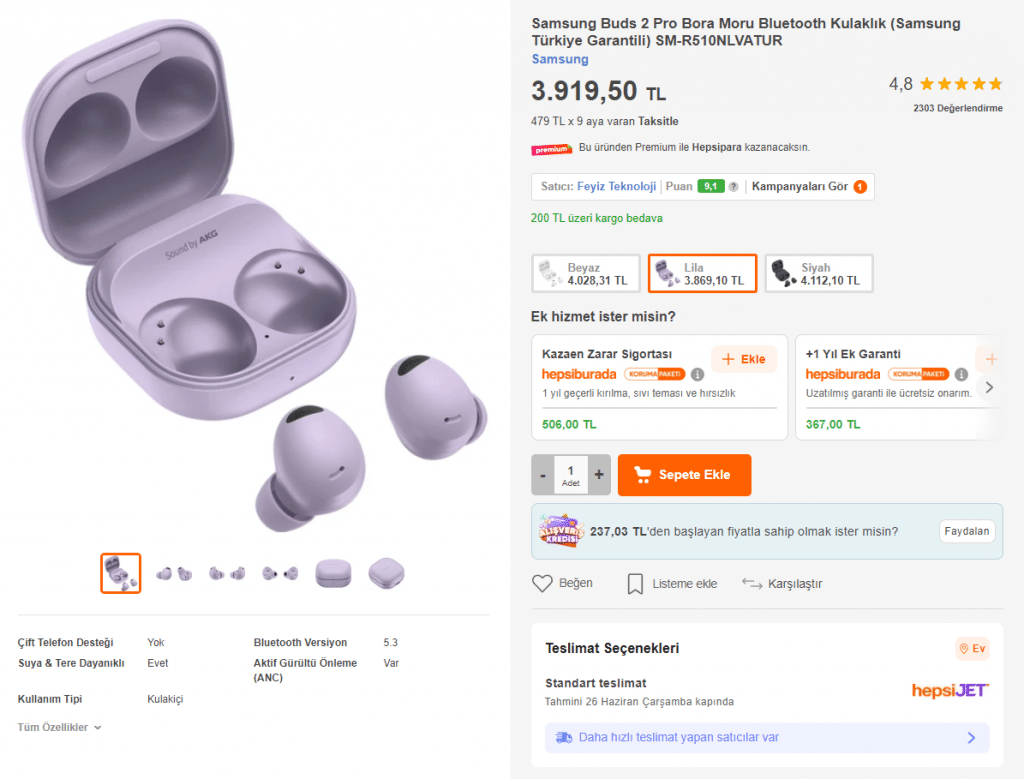Viewport: 1024px width, 779px height.
Task: Click the star rating icons
Action: (961, 84)
